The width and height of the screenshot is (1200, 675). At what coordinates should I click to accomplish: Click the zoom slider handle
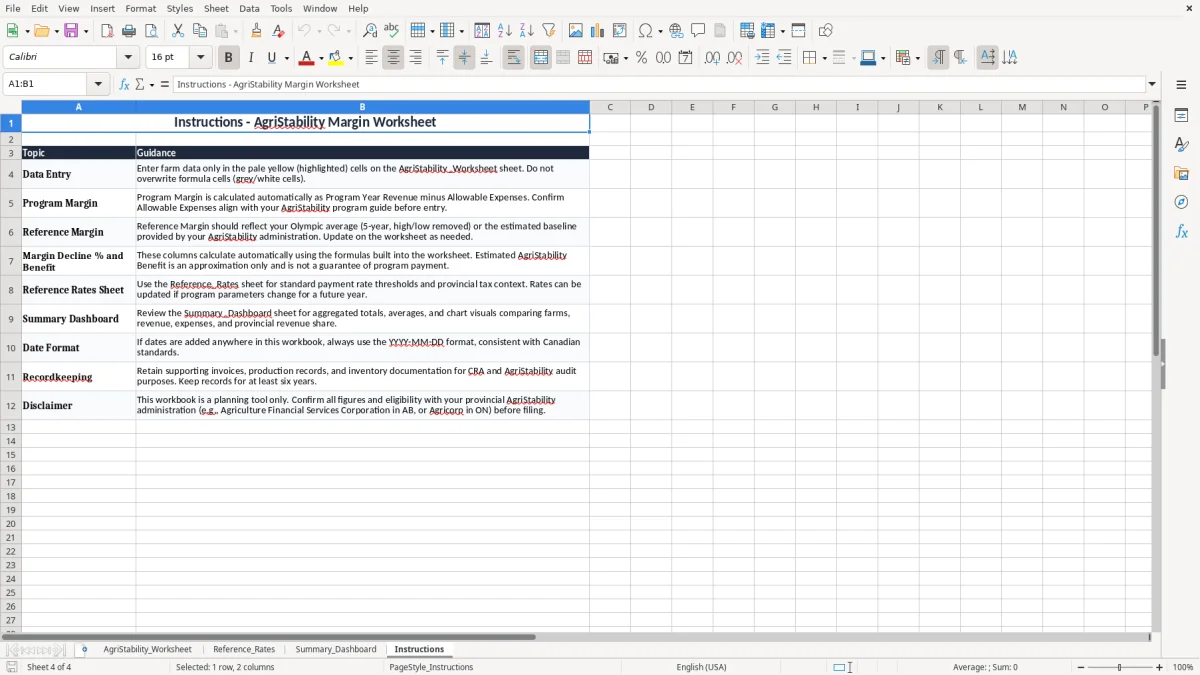[1119, 667]
